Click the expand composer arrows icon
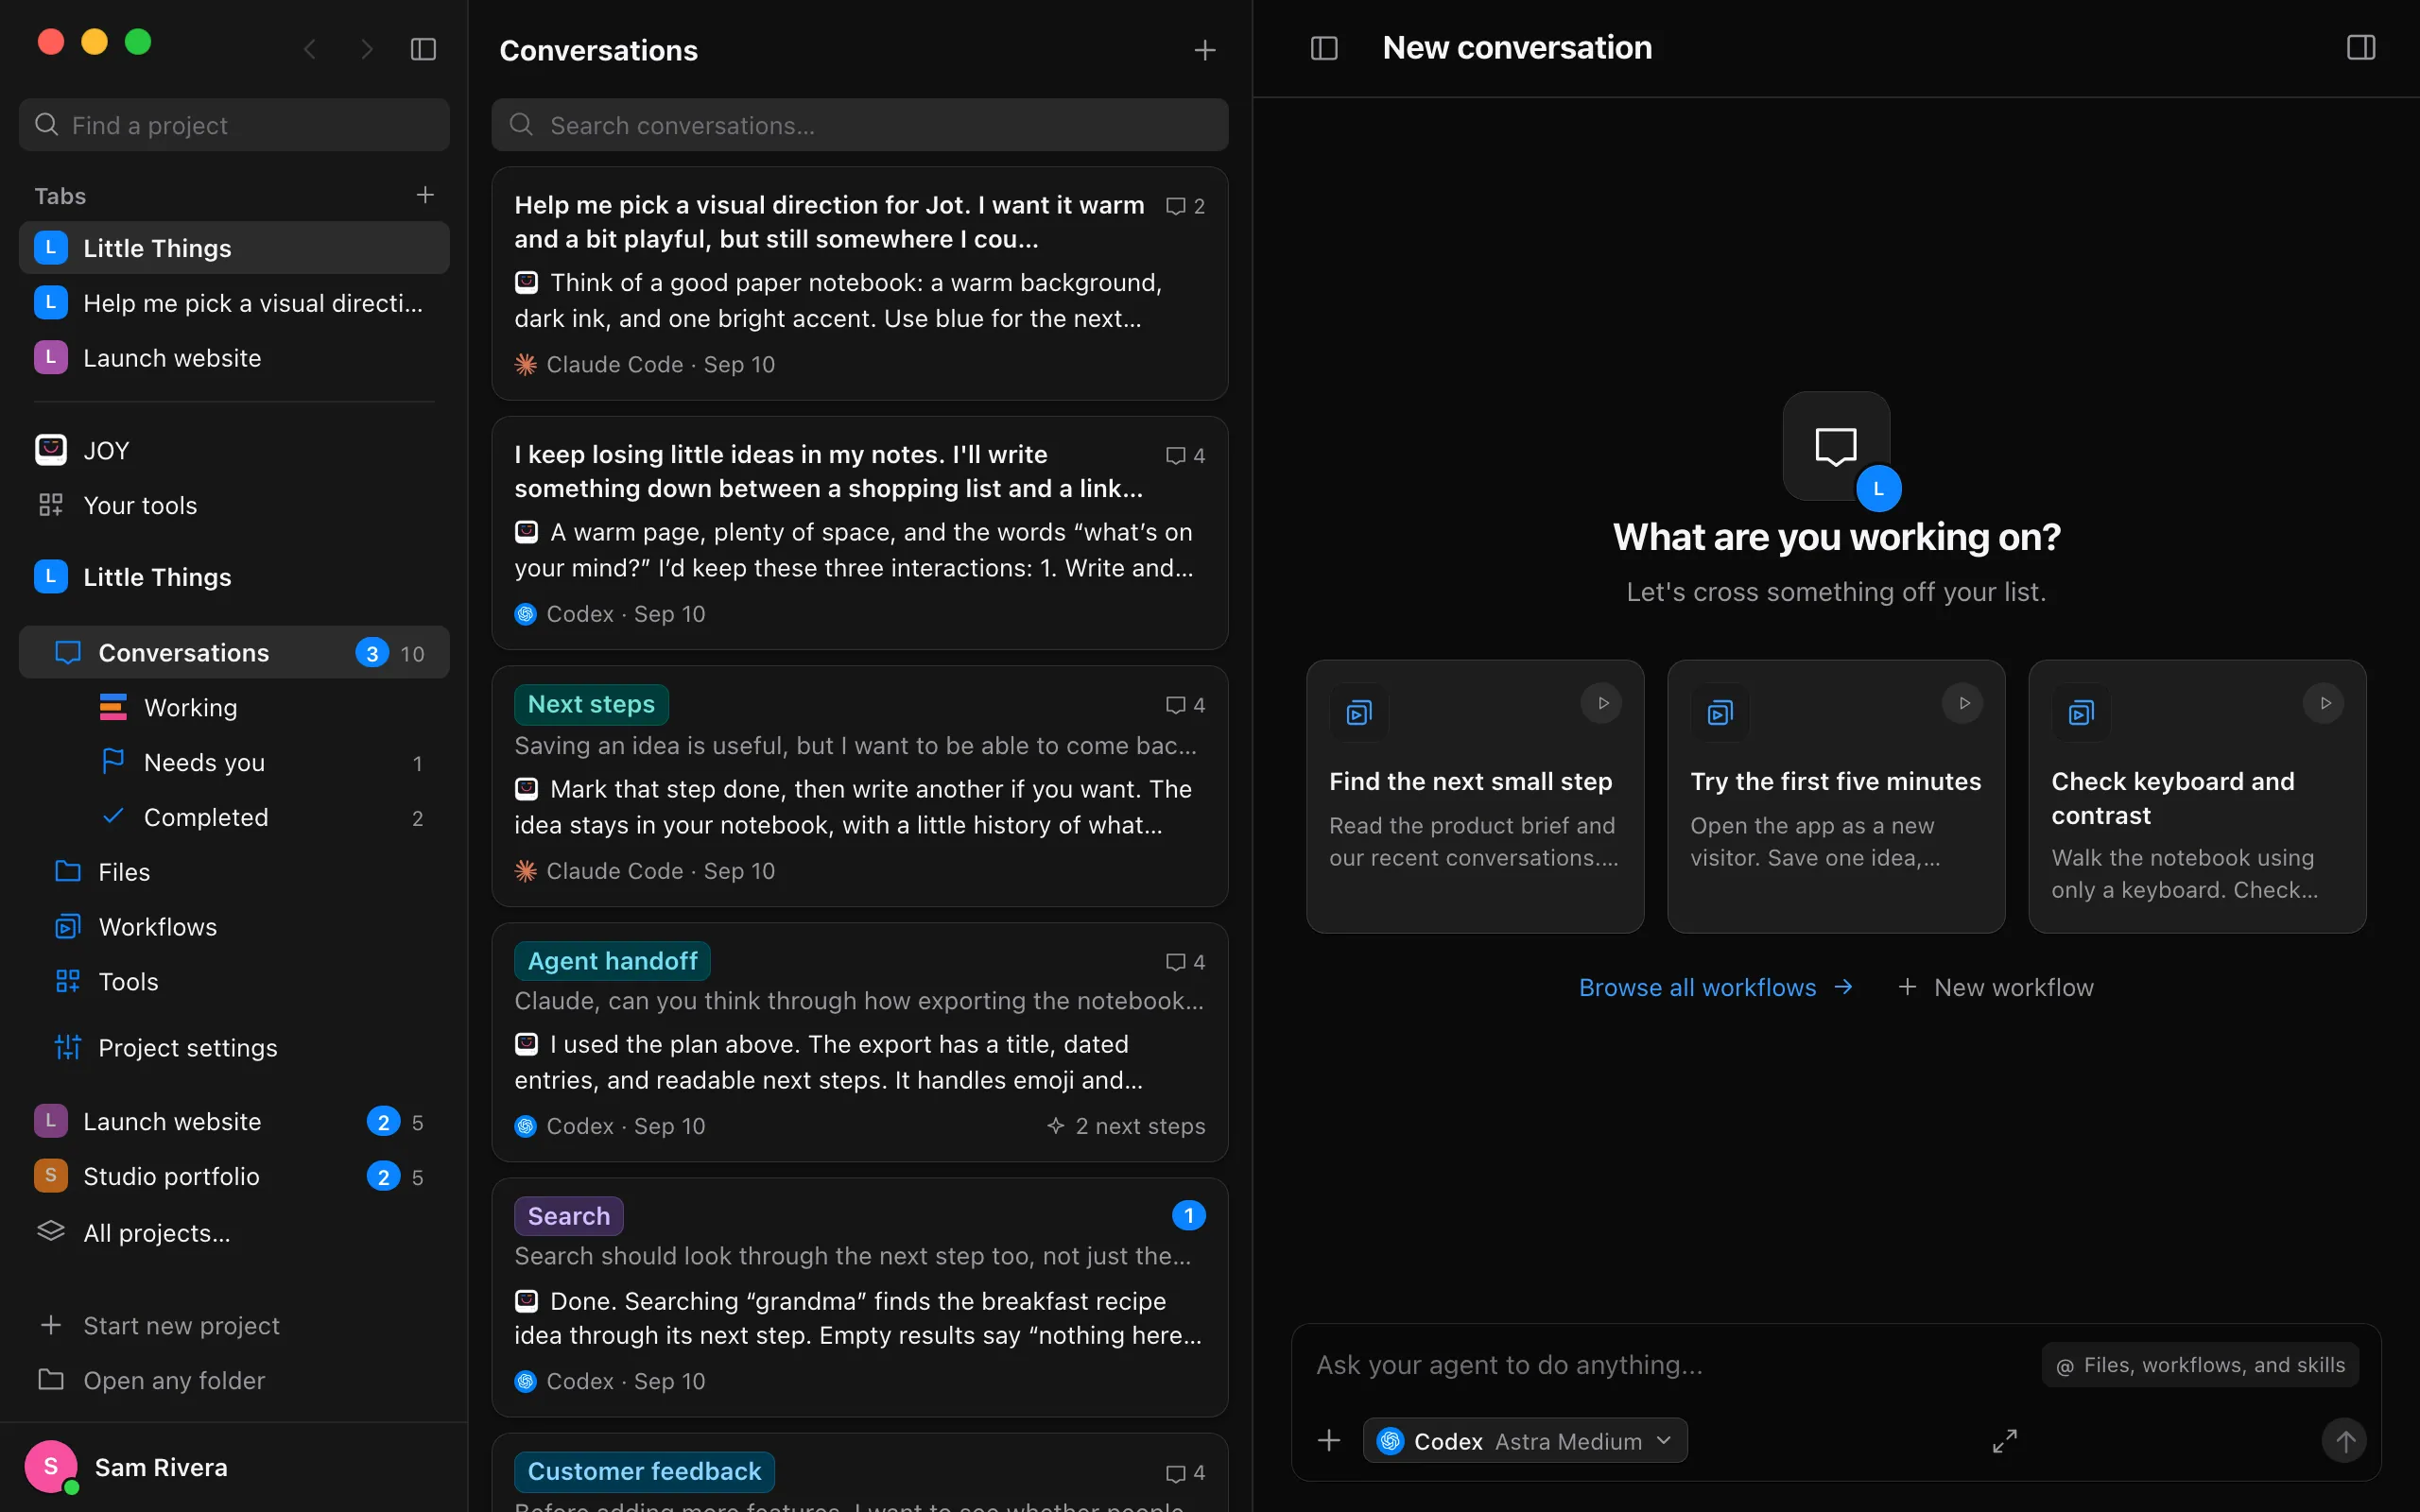The height and width of the screenshot is (1512, 2420). [2005, 1441]
